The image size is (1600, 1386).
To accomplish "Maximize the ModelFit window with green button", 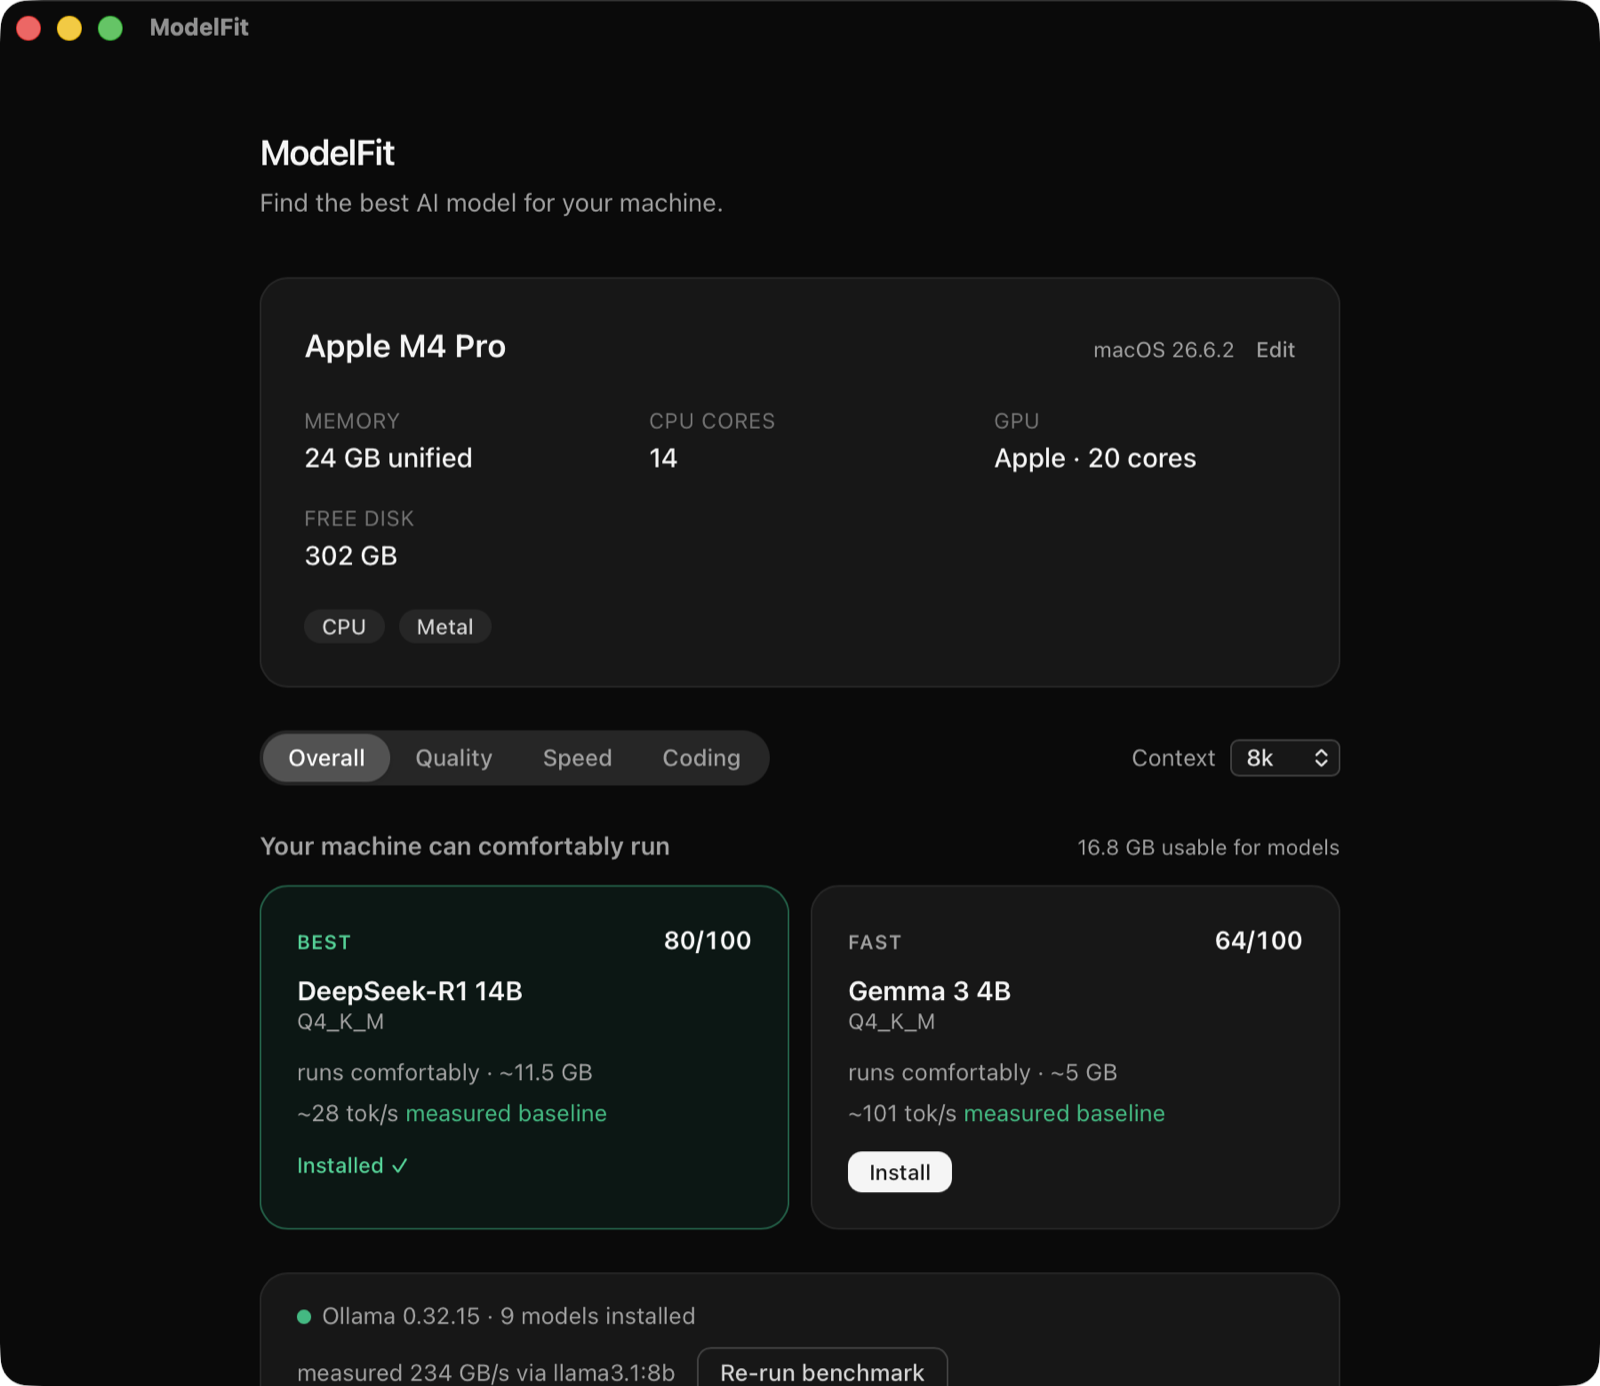I will (x=110, y=28).
